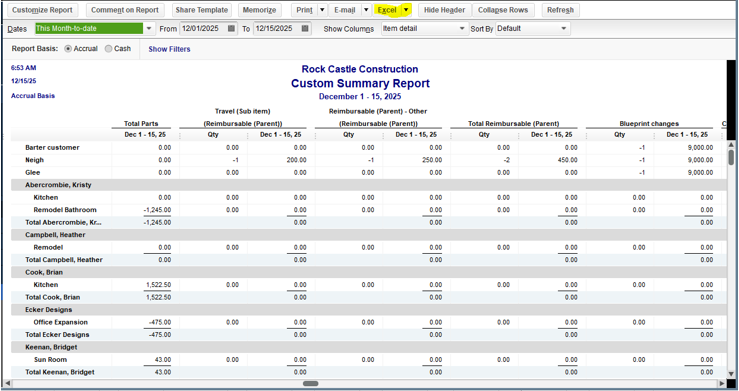This screenshot has width=739, height=391.
Task: Click the horizontal scrollbar thumb
Action: (310, 383)
